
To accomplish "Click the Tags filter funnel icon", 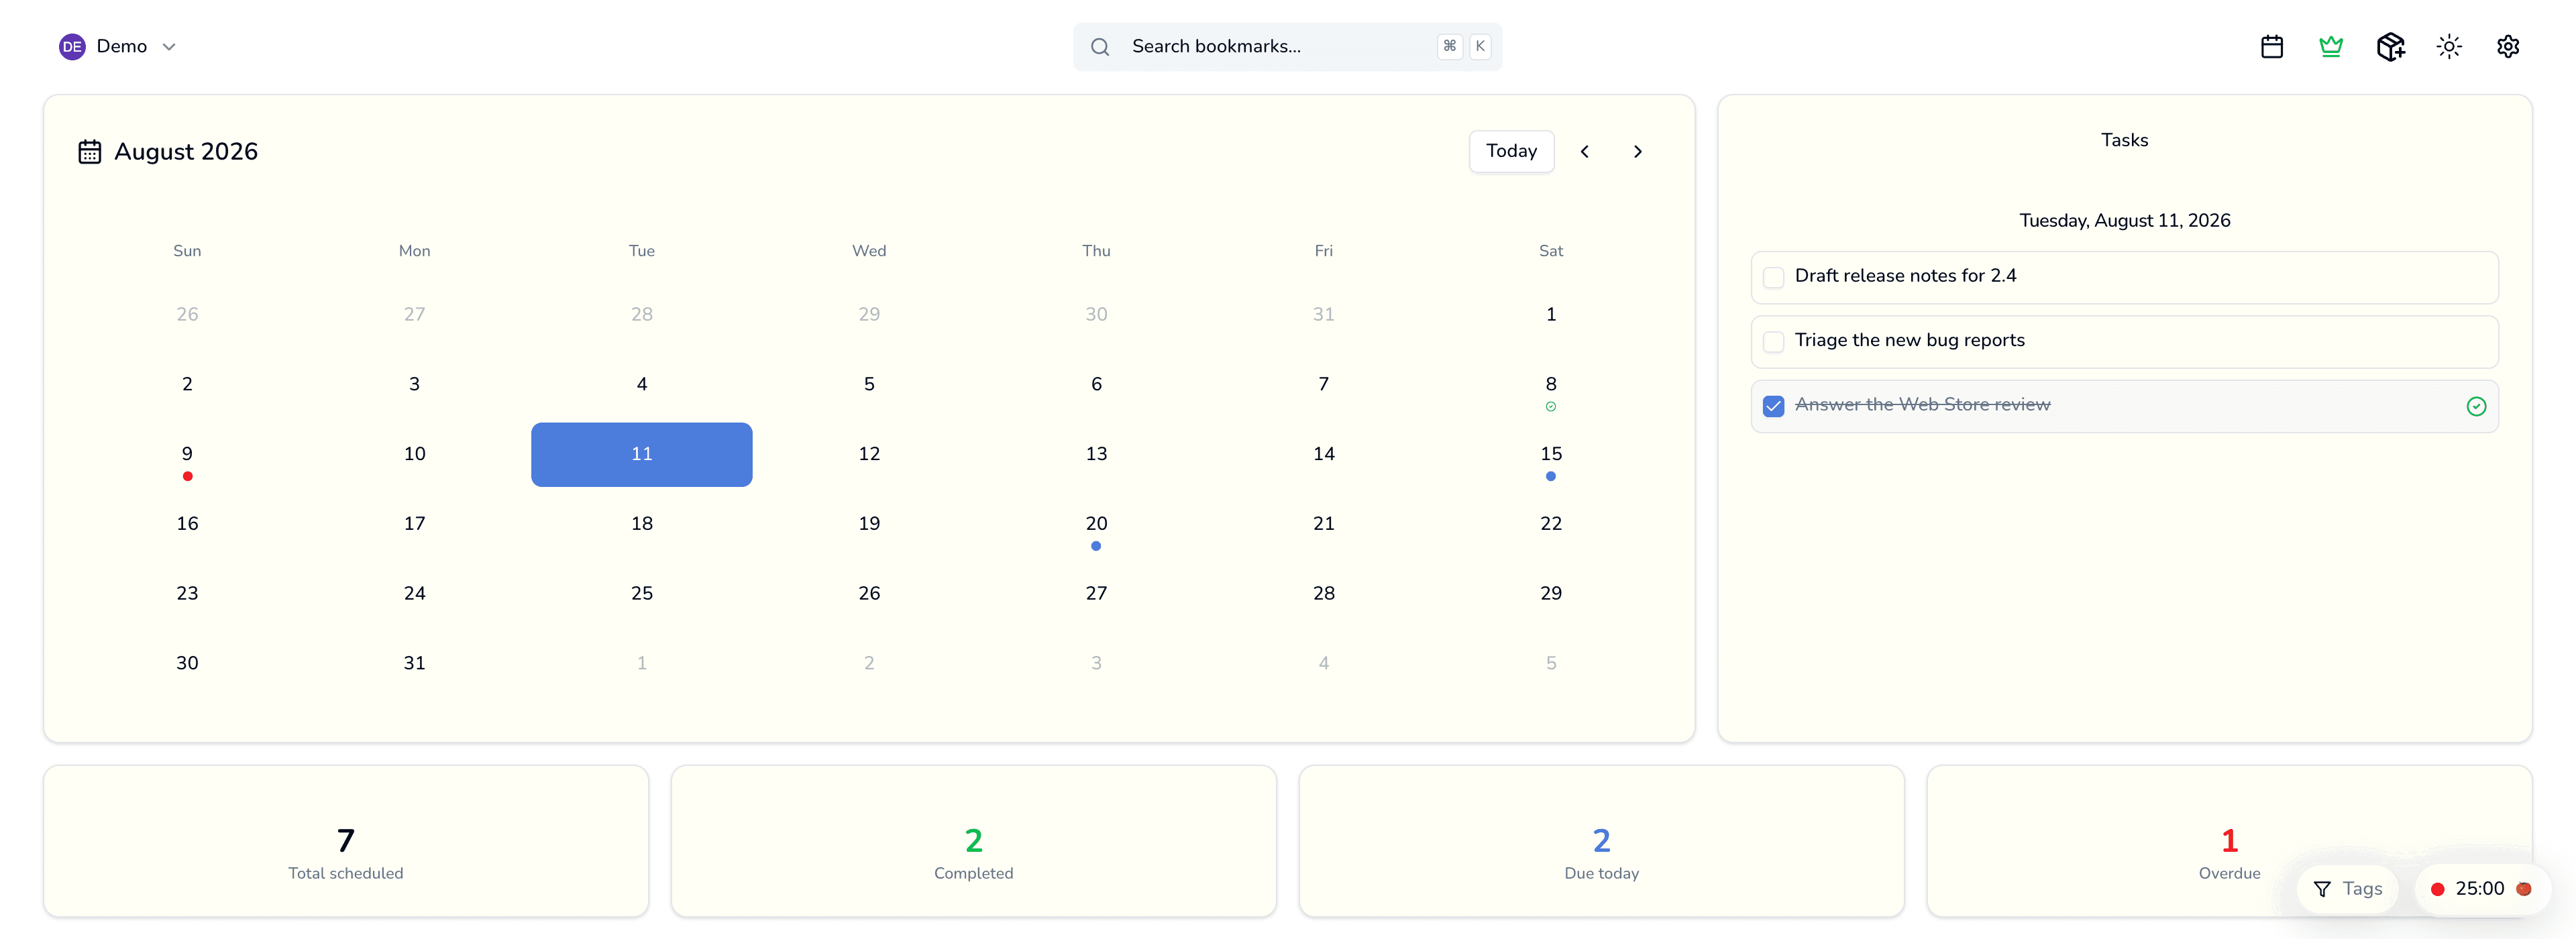I will (x=2323, y=889).
